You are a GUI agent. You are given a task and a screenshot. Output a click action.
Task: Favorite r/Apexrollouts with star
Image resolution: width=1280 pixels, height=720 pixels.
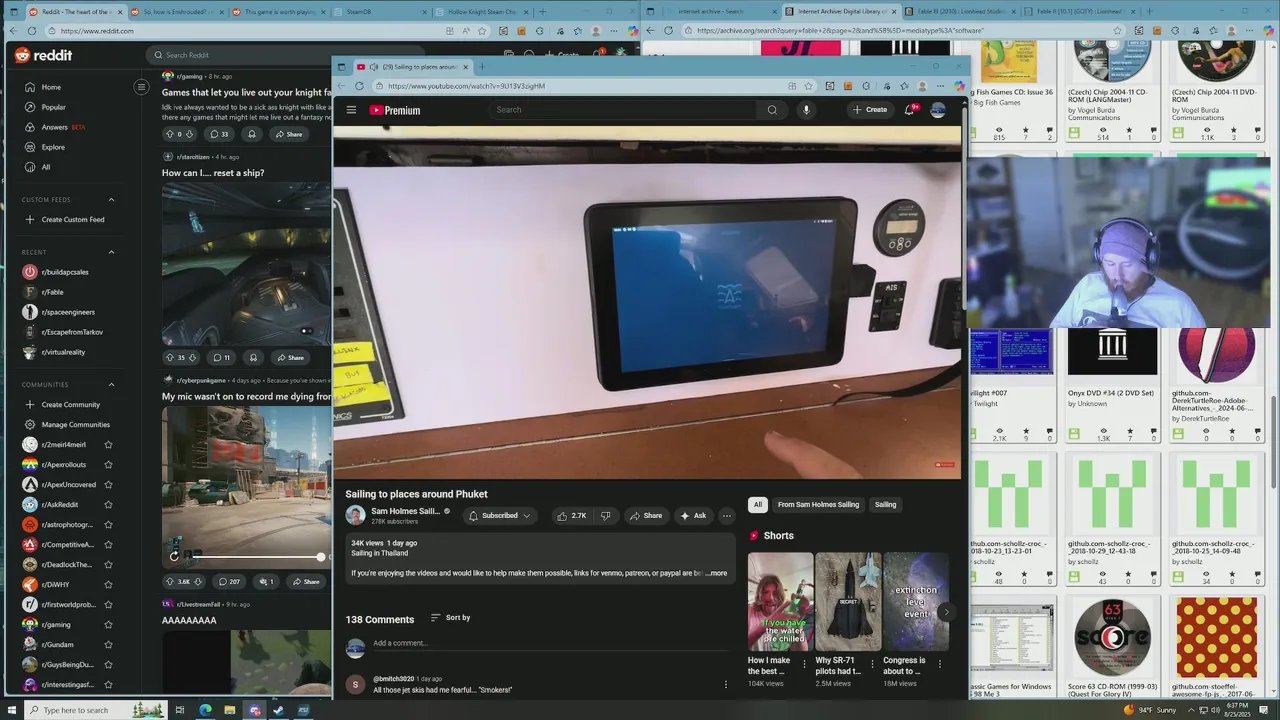click(108, 465)
